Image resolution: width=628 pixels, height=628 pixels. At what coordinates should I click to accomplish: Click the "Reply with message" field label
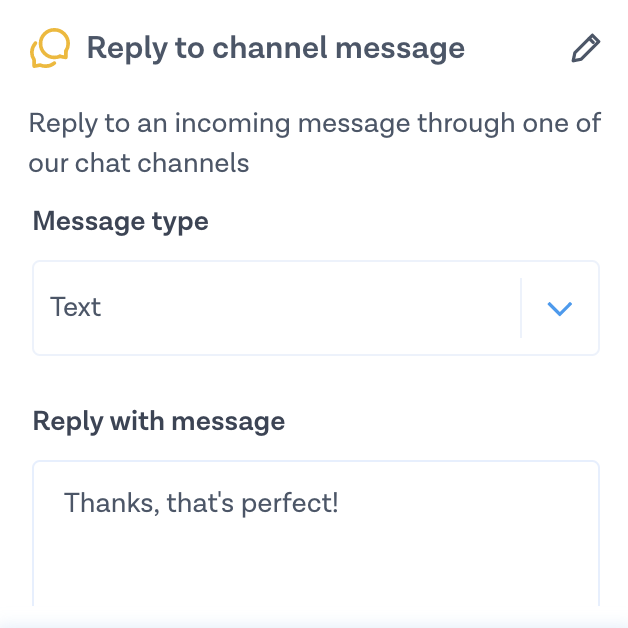click(x=159, y=421)
